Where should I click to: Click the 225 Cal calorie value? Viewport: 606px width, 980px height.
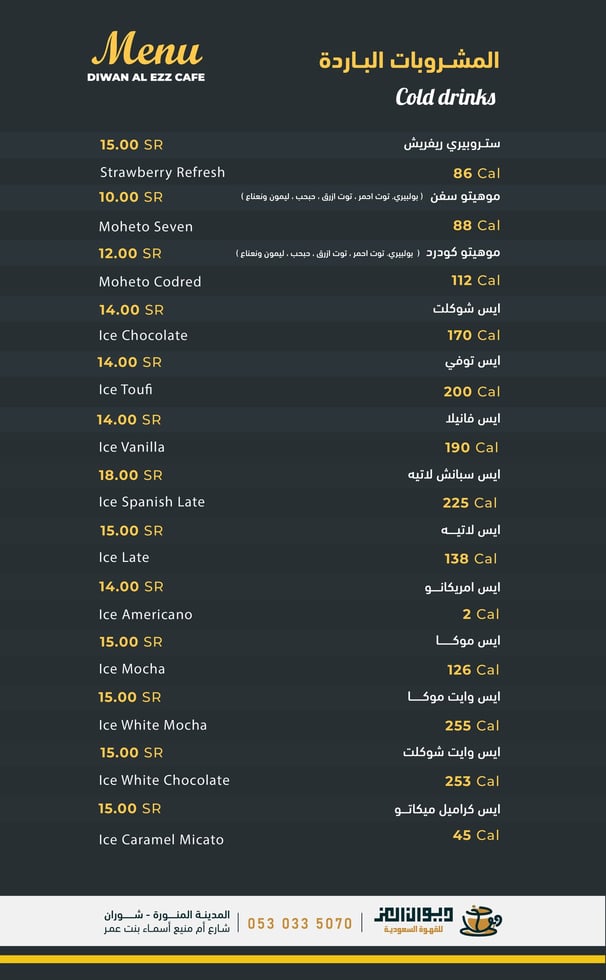click(470, 503)
